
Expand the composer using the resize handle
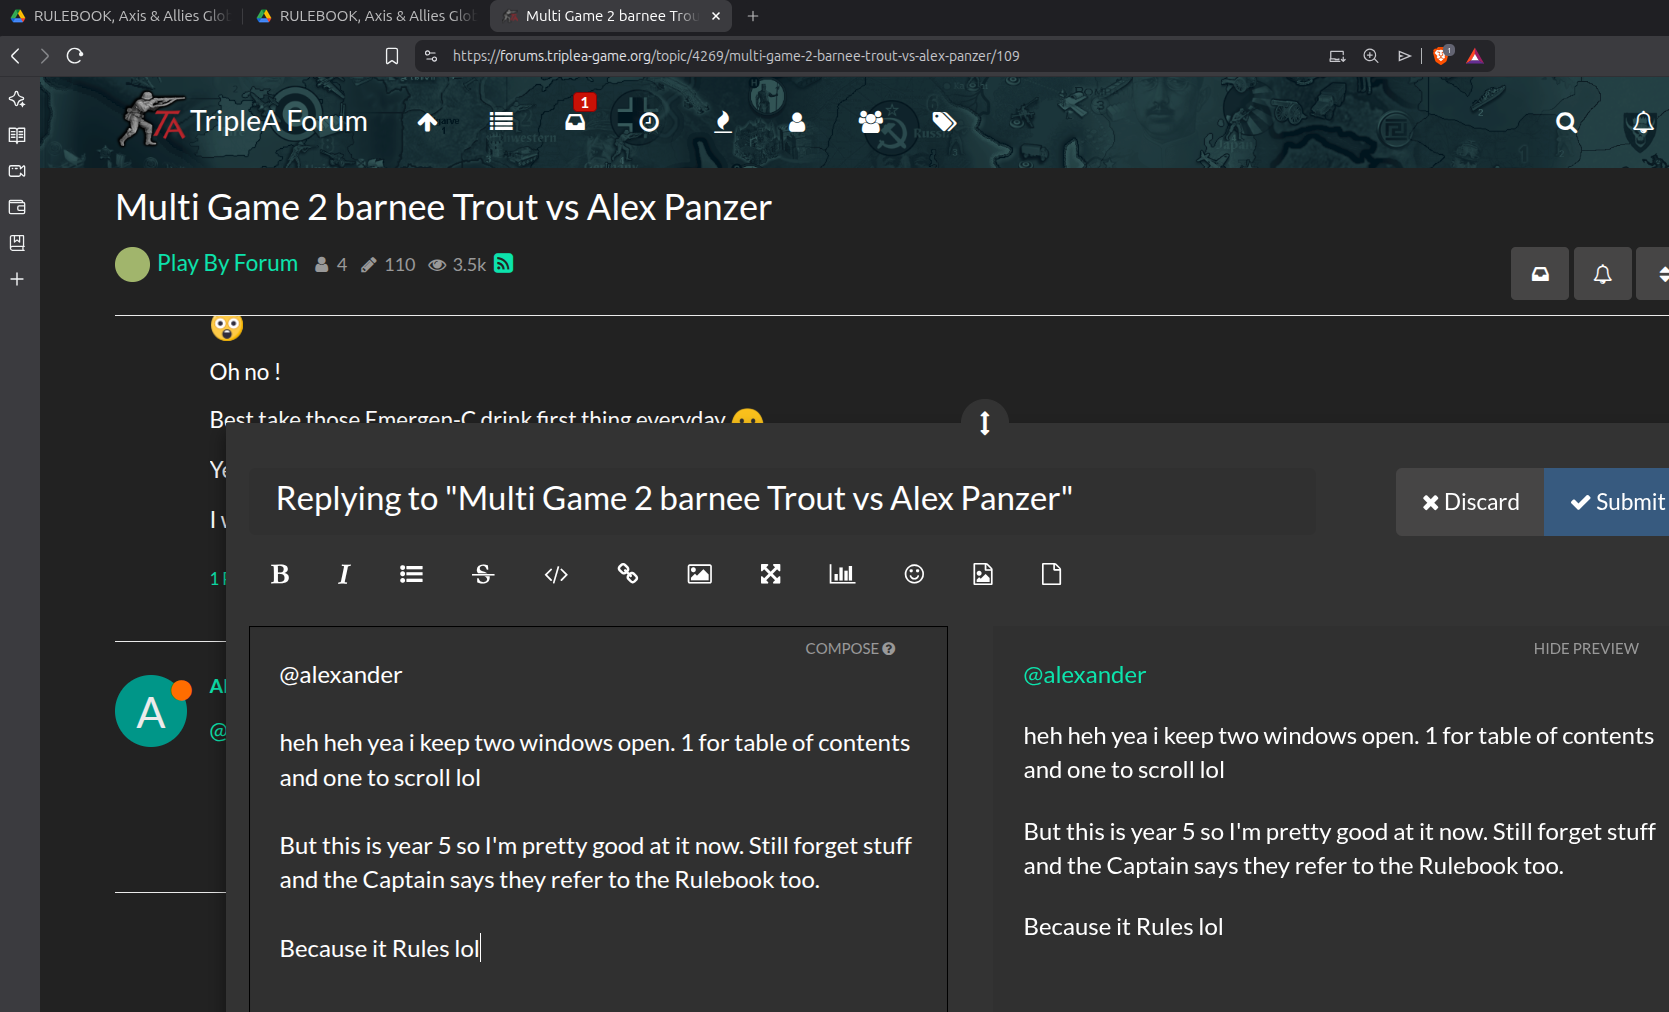984,421
